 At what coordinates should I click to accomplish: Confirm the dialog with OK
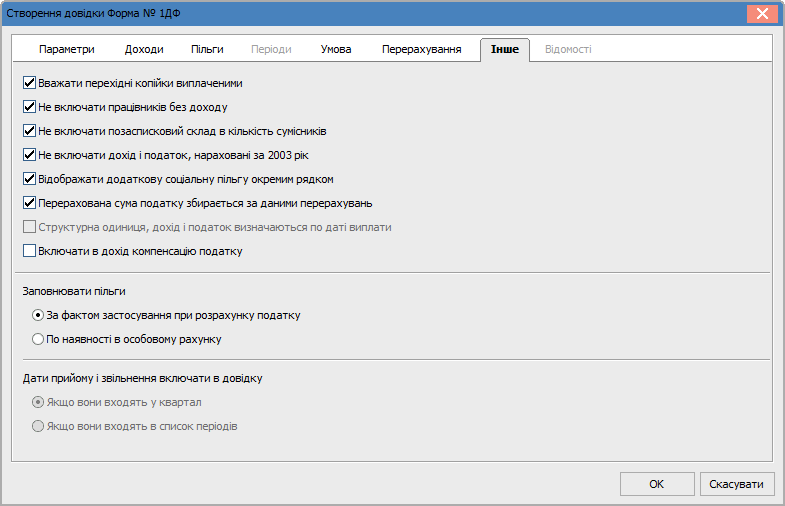[x=657, y=484]
